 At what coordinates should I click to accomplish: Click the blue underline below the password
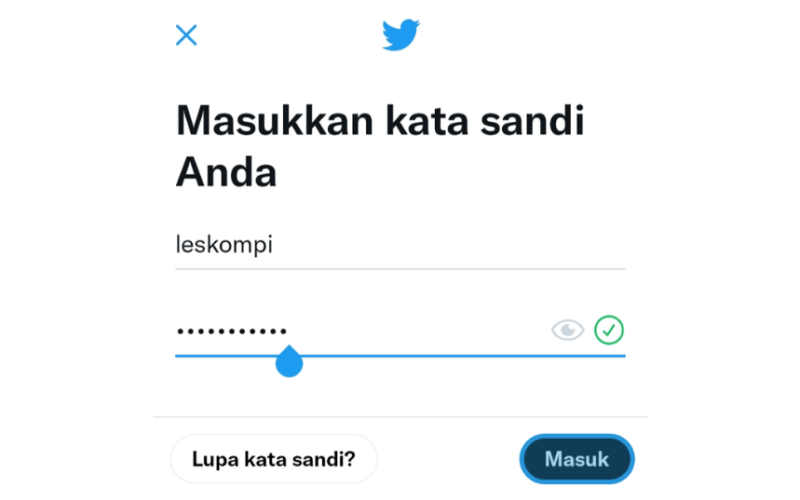[401, 356]
